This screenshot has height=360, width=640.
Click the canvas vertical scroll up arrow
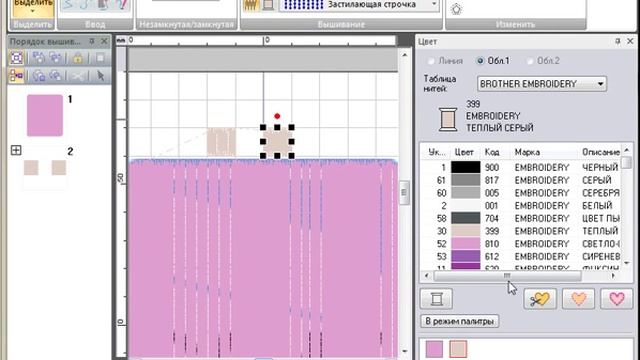[404, 55]
